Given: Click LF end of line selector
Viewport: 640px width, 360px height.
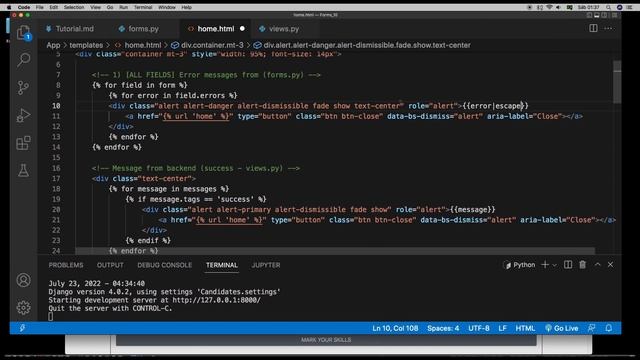Looking at the screenshot, I should (502, 328).
